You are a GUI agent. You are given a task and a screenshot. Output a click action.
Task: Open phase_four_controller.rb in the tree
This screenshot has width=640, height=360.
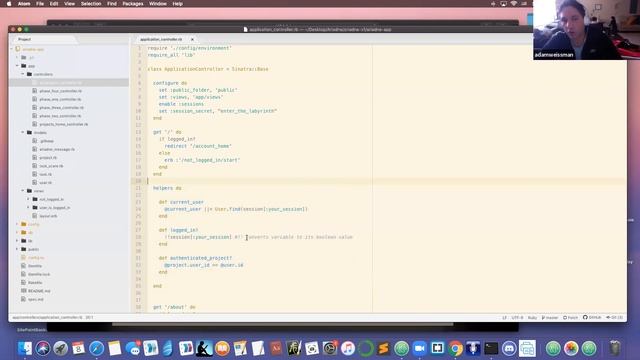[60, 91]
